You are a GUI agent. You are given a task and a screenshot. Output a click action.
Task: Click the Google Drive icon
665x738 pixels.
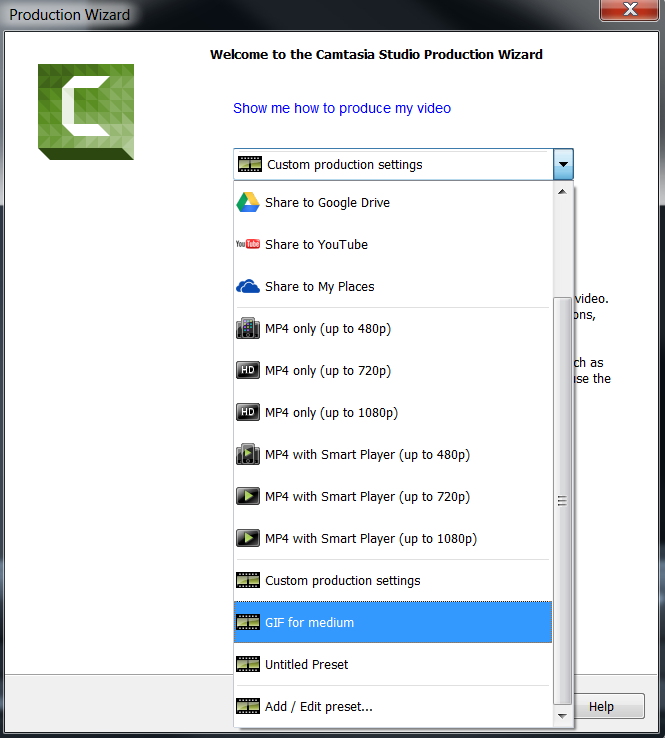(x=248, y=202)
